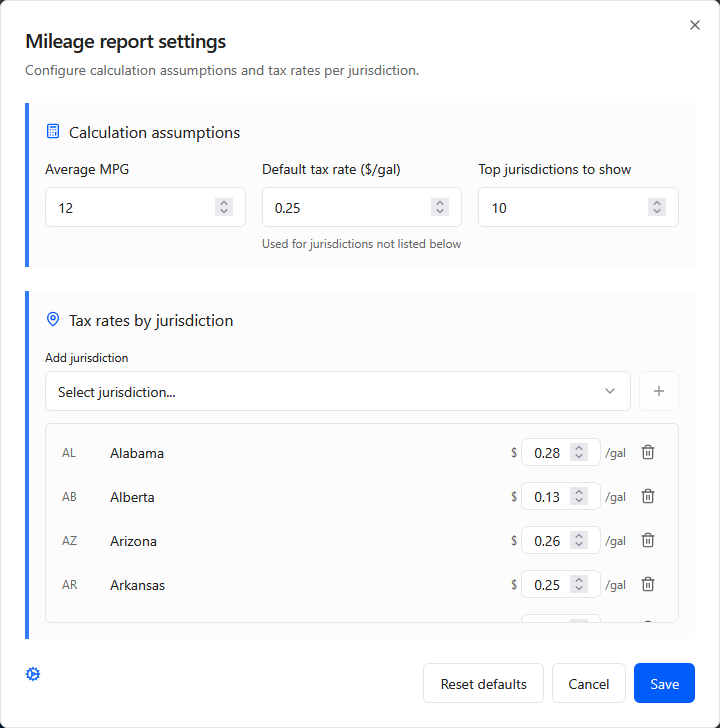The image size is (720, 728).
Task: Focus the Default tax rate field
Action: pos(362,207)
